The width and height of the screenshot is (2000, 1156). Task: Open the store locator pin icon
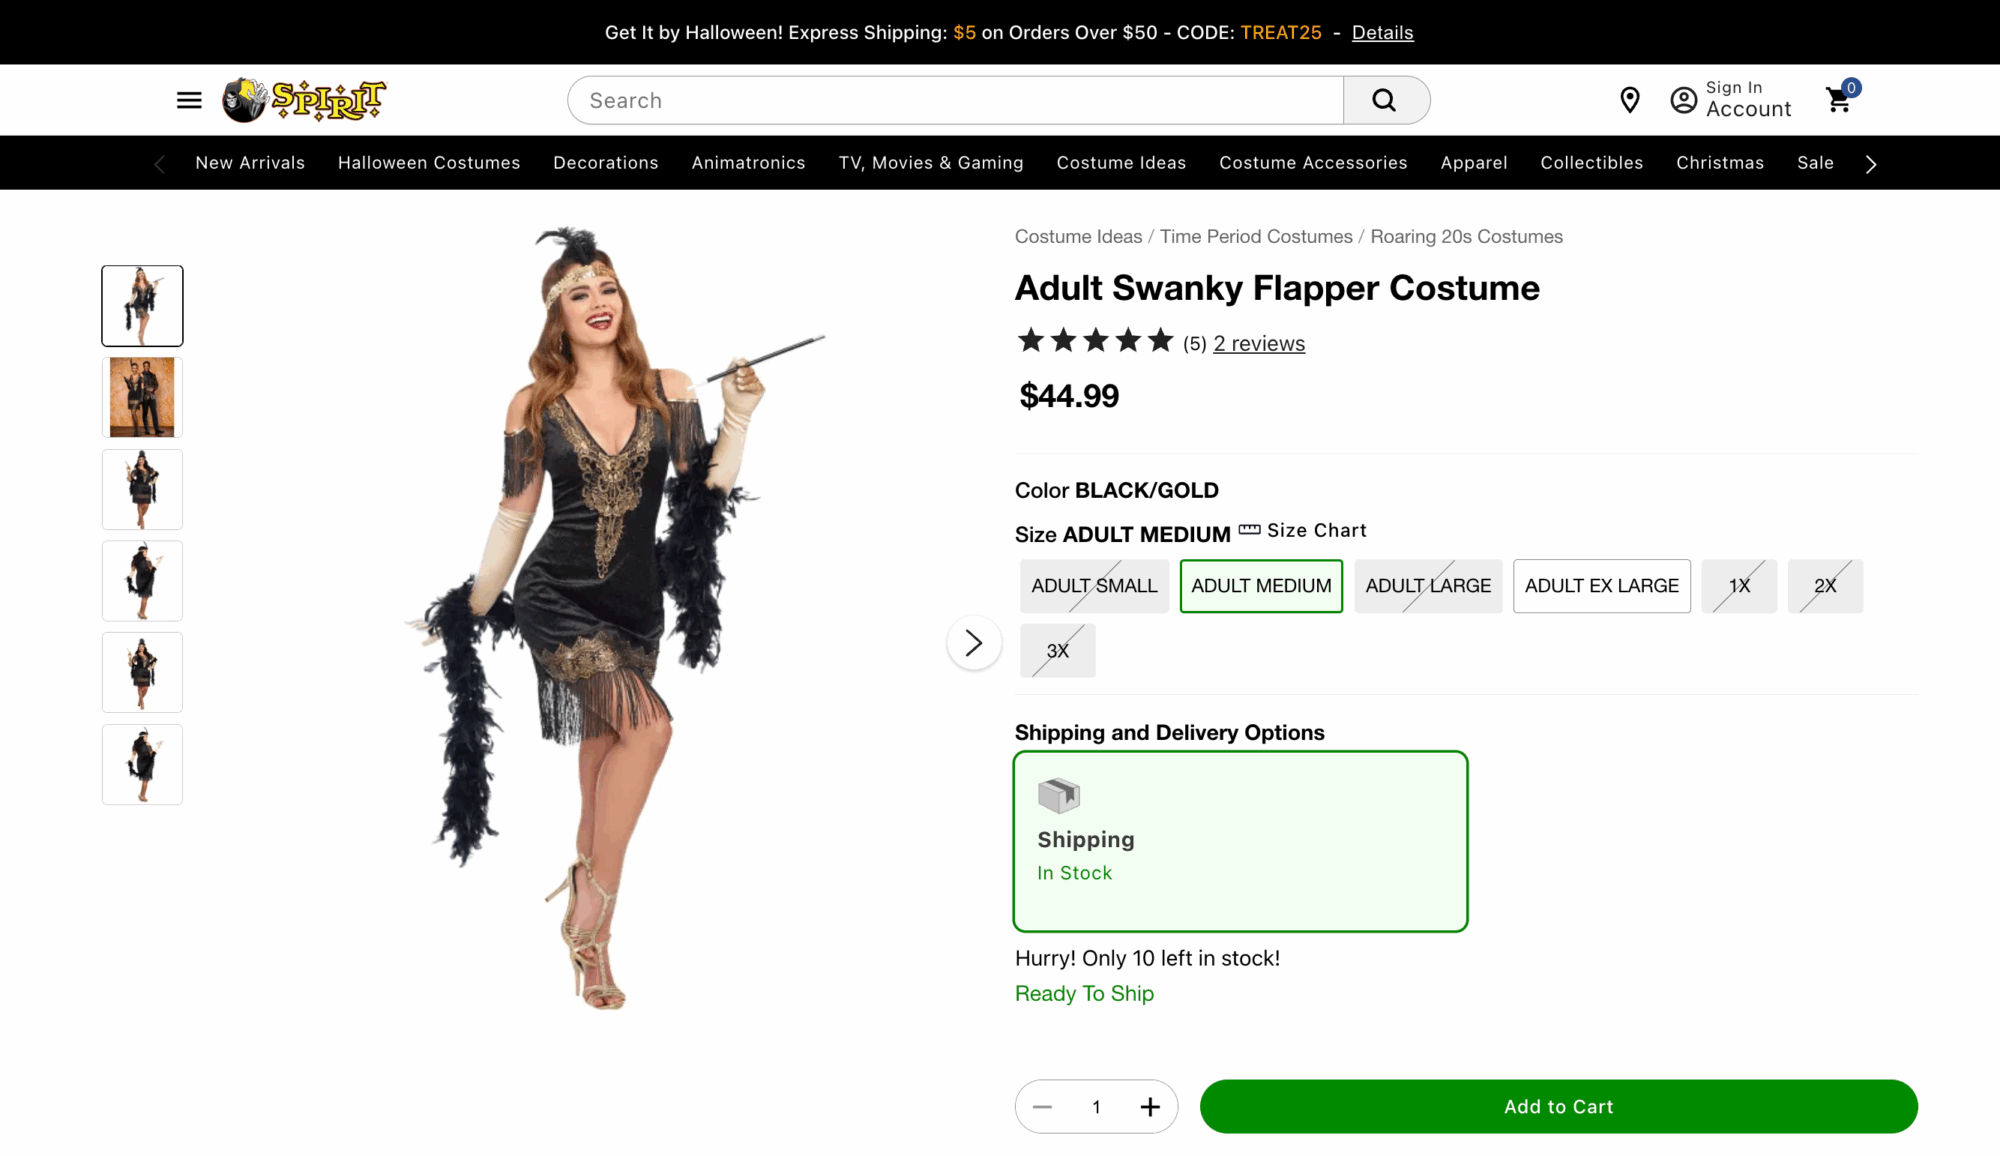click(1630, 100)
